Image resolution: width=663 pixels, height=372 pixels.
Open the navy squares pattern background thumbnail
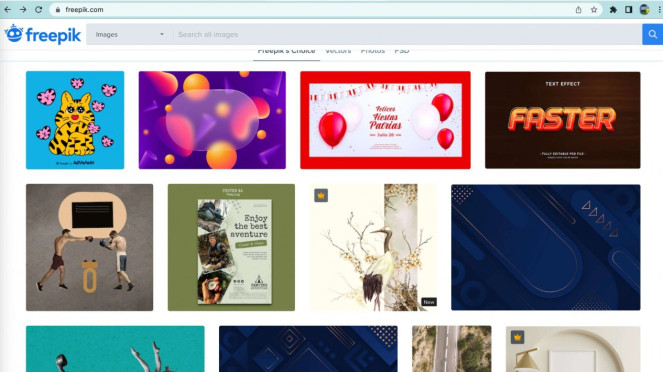[x=308, y=349]
